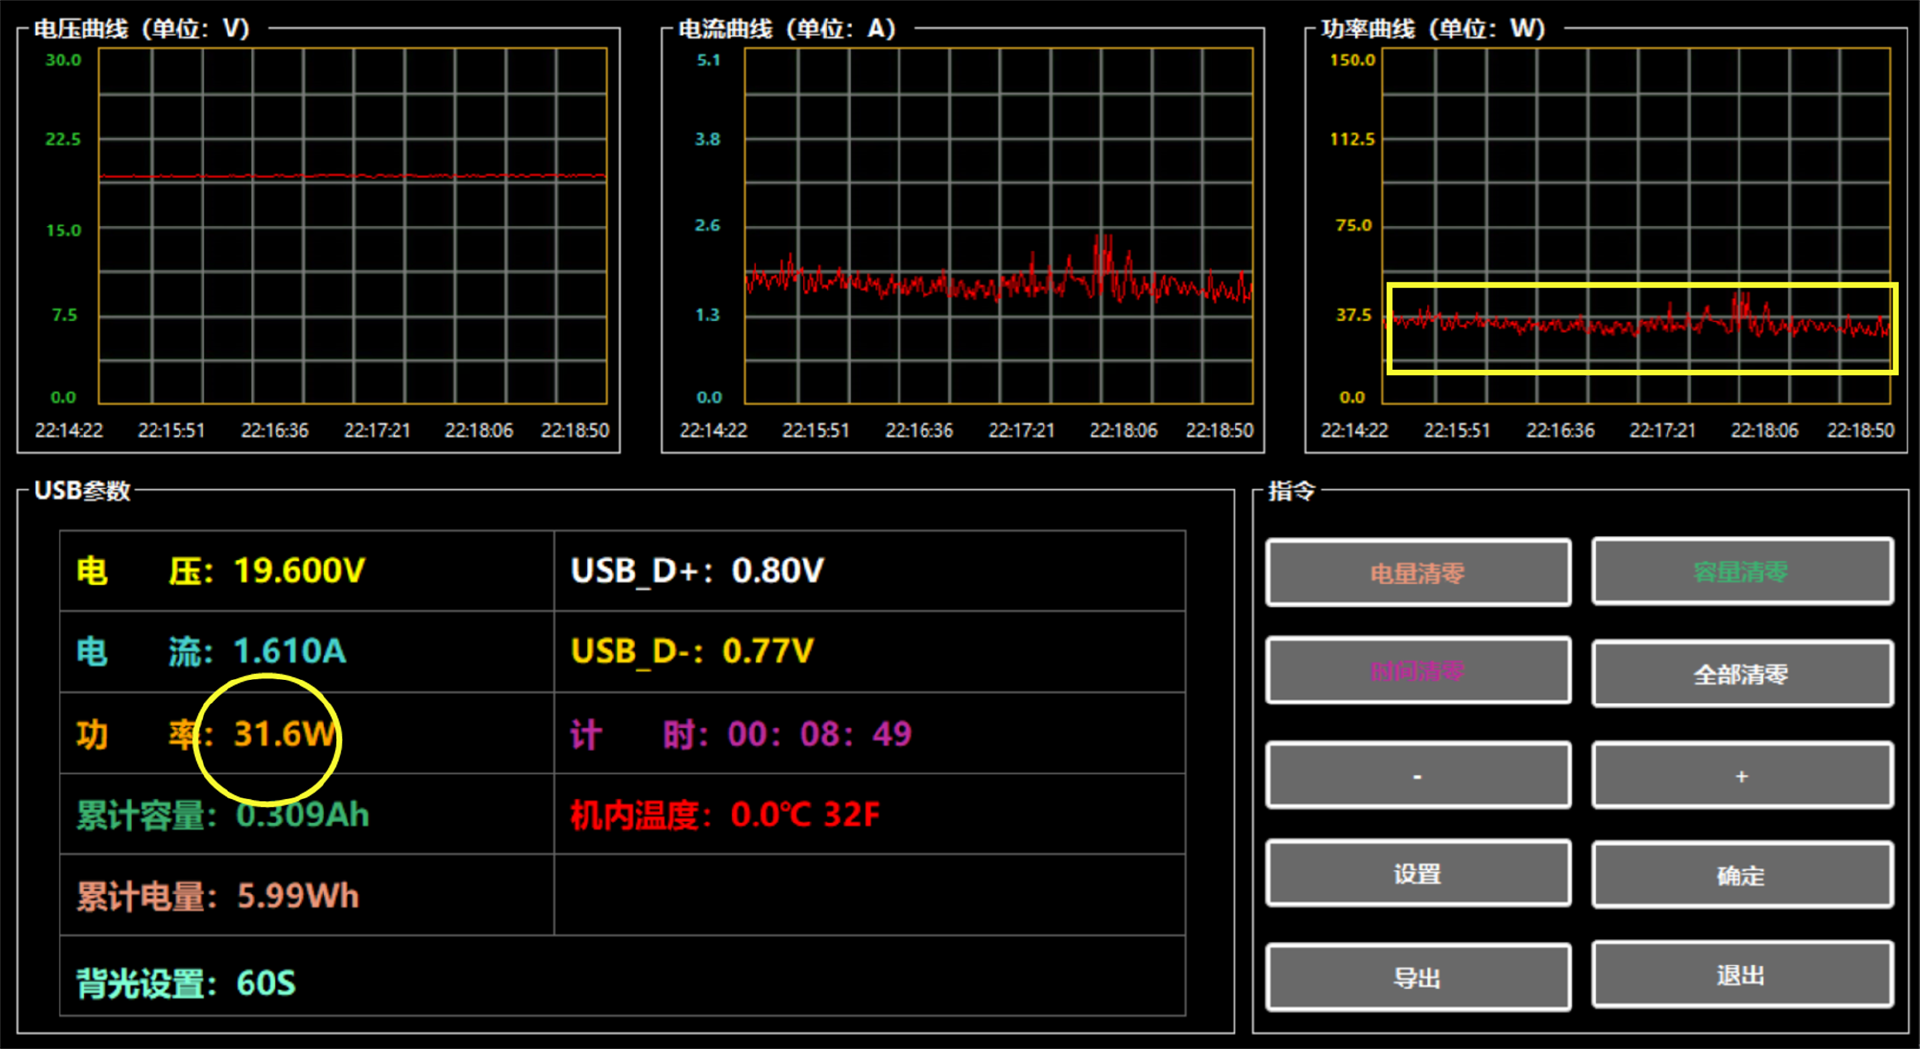
Task: Reset capacity with 容量清零 button
Action: [1742, 572]
